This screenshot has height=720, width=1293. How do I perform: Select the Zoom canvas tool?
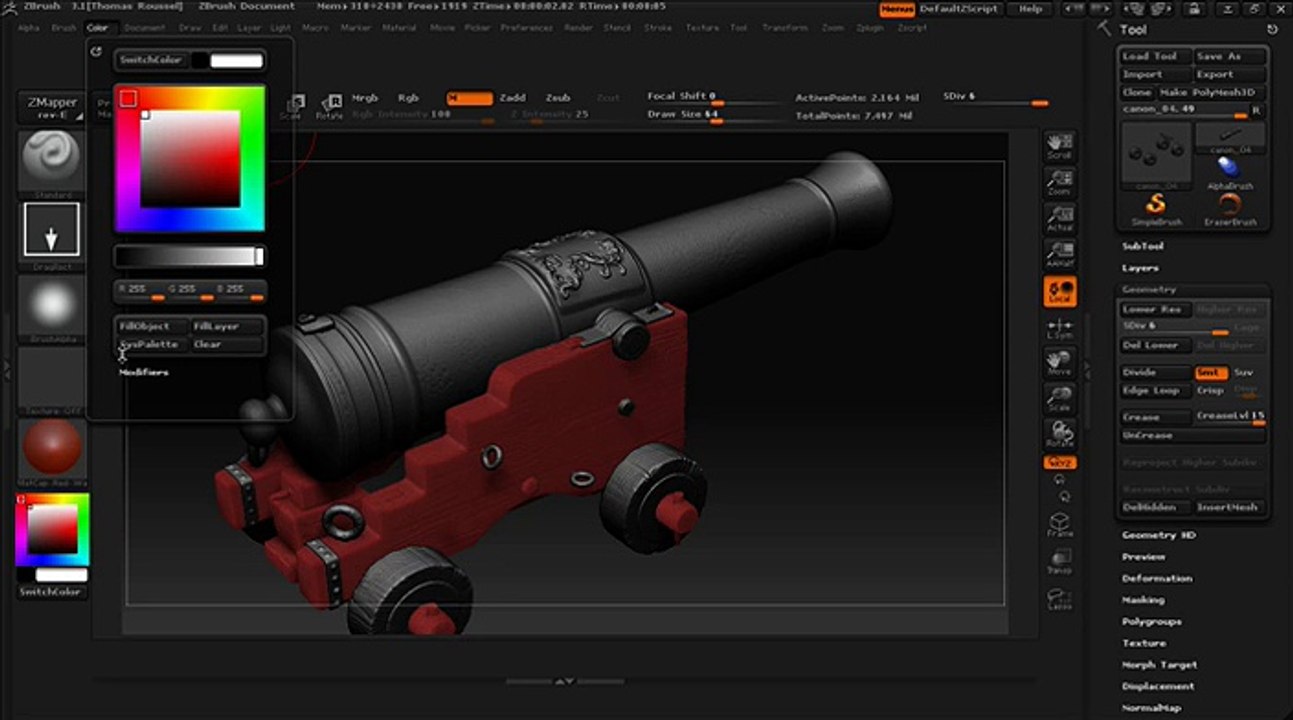[x=1059, y=182]
